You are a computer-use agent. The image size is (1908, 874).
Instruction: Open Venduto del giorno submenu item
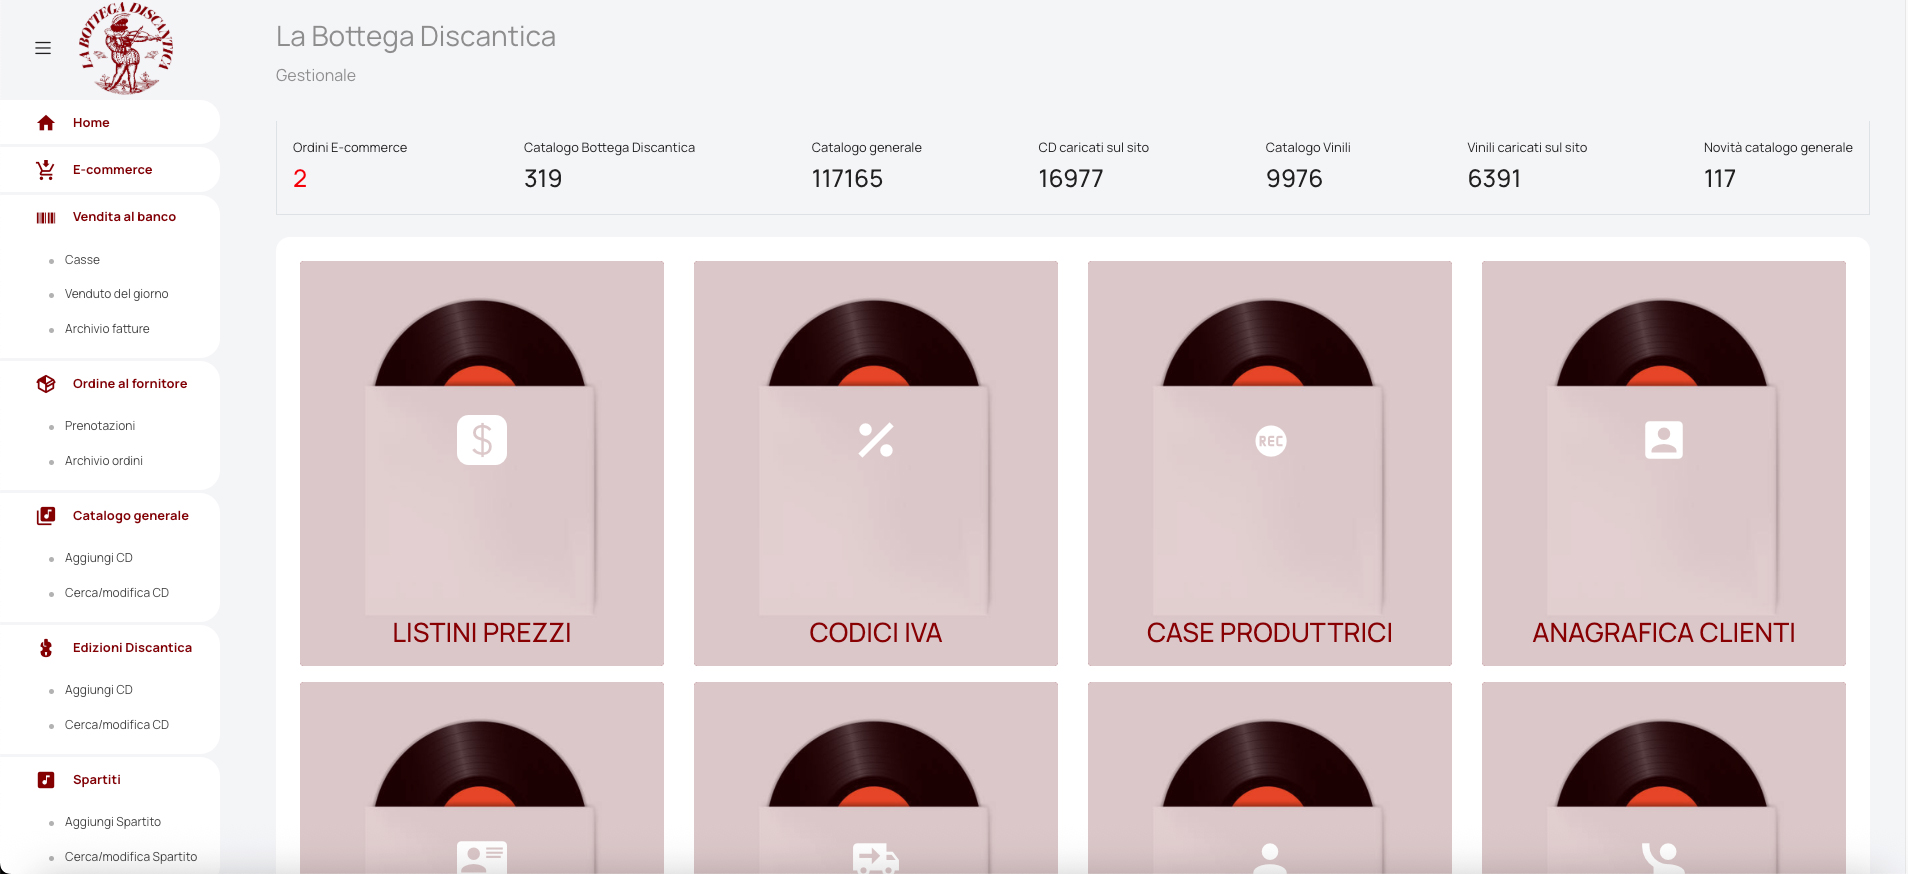point(116,294)
